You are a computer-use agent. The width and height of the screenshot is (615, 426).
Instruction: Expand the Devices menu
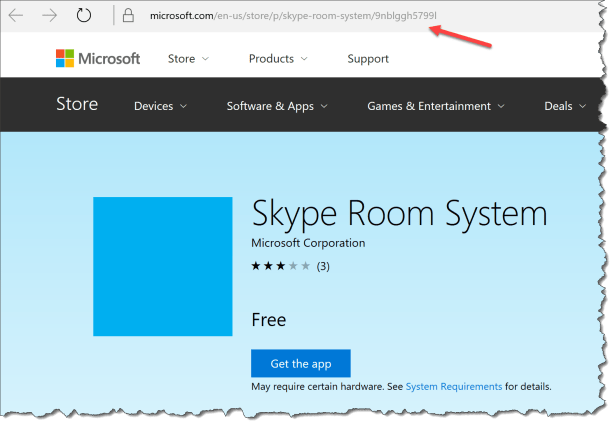click(x=160, y=106)
